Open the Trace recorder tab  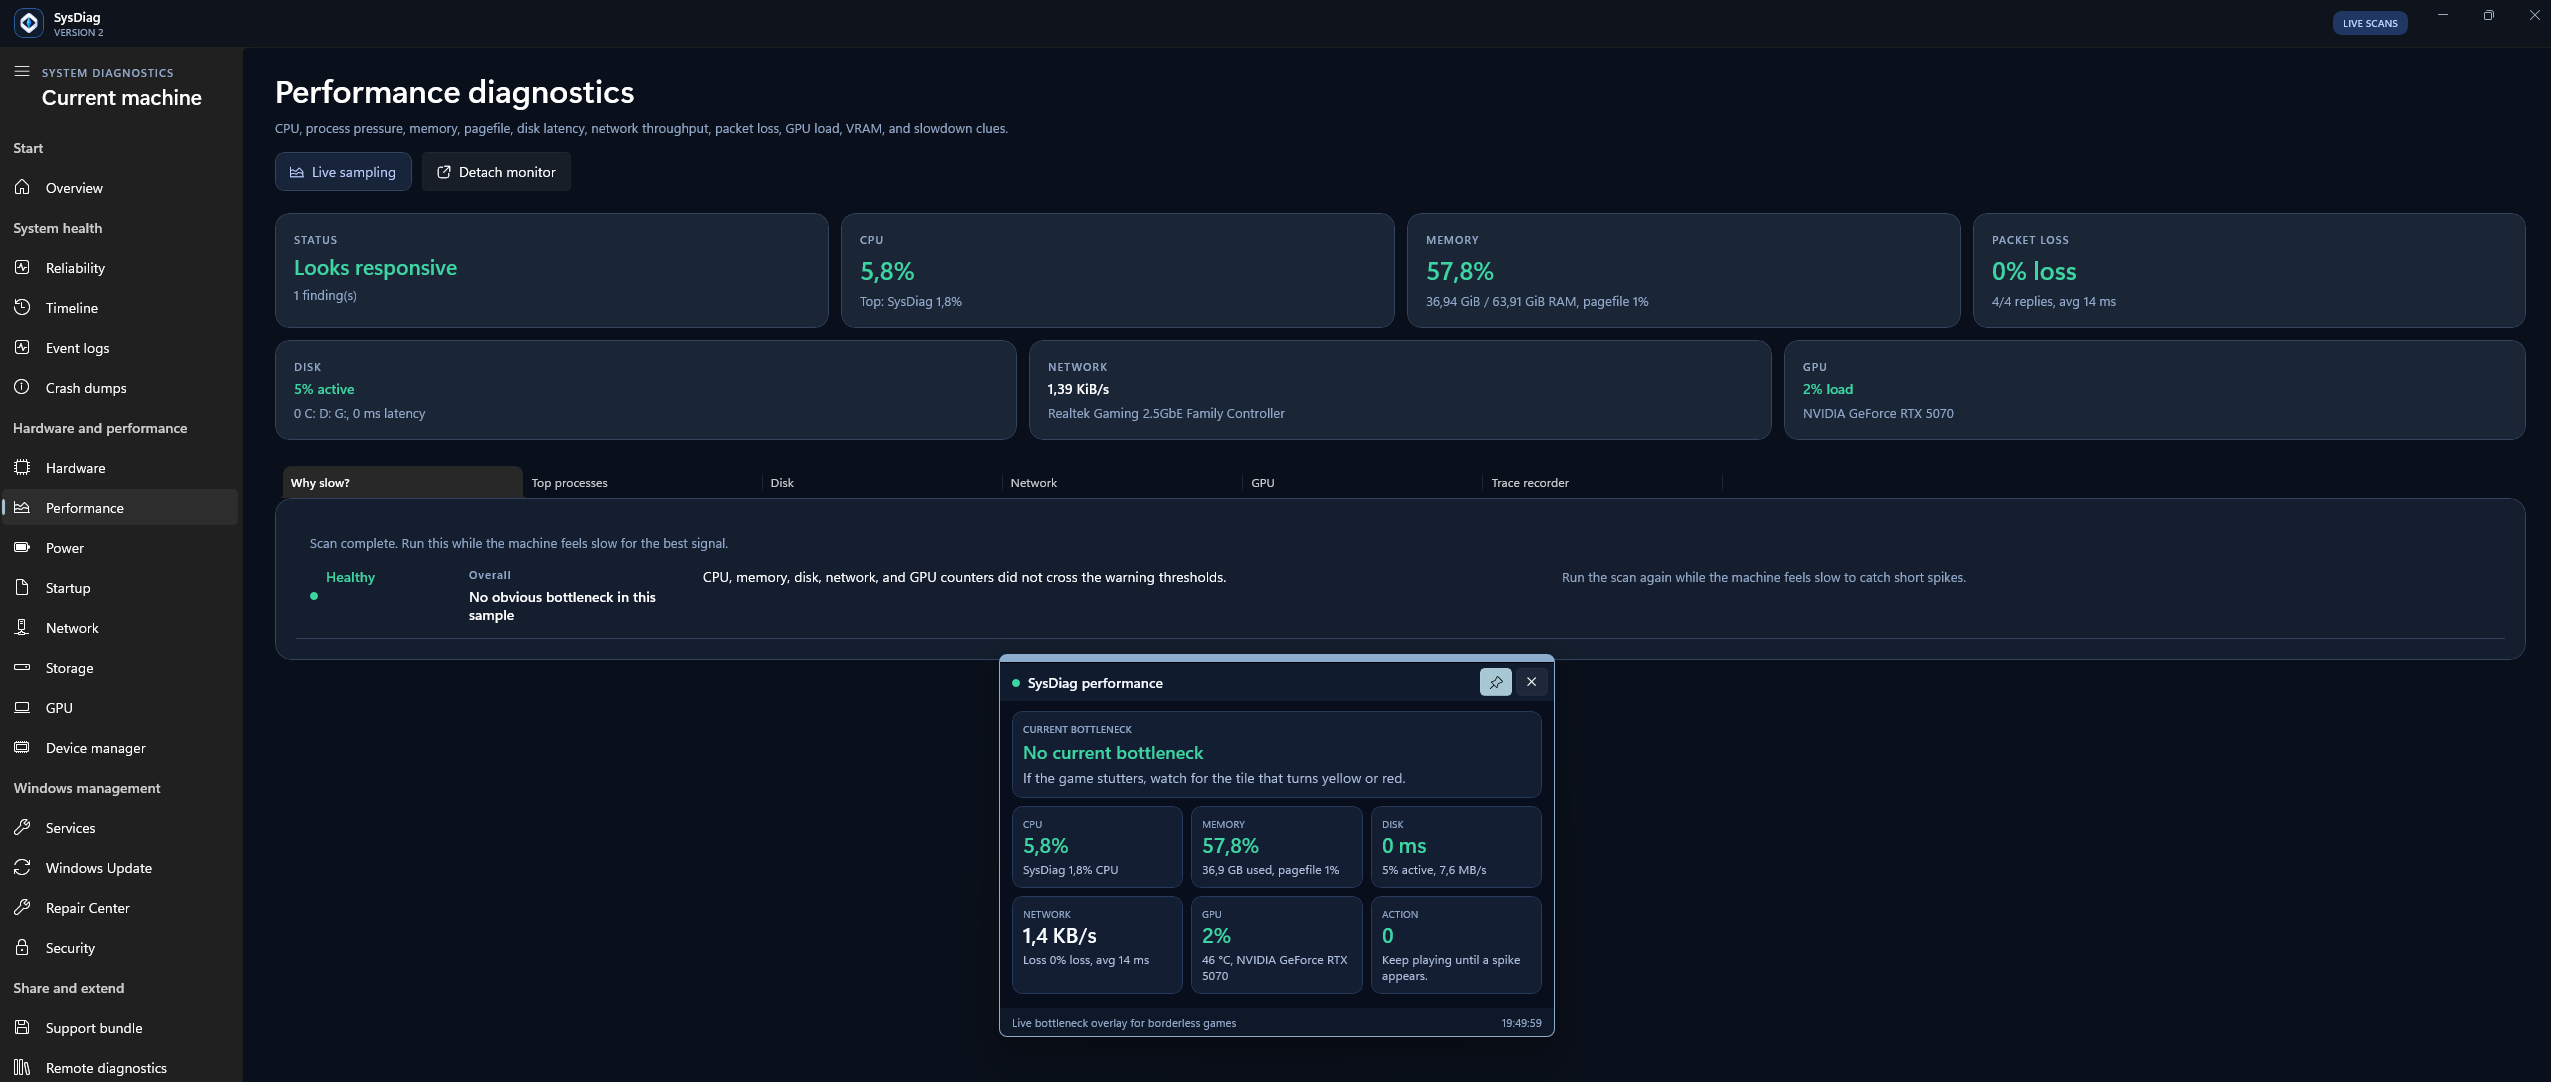pyautogui.click(x=1602, y=482)
